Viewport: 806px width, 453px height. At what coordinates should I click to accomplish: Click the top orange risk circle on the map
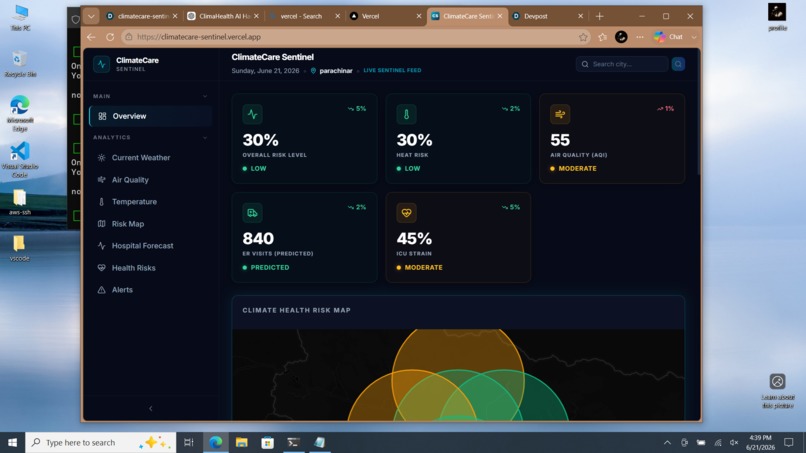pyautogui.click(x=457, y=350)
